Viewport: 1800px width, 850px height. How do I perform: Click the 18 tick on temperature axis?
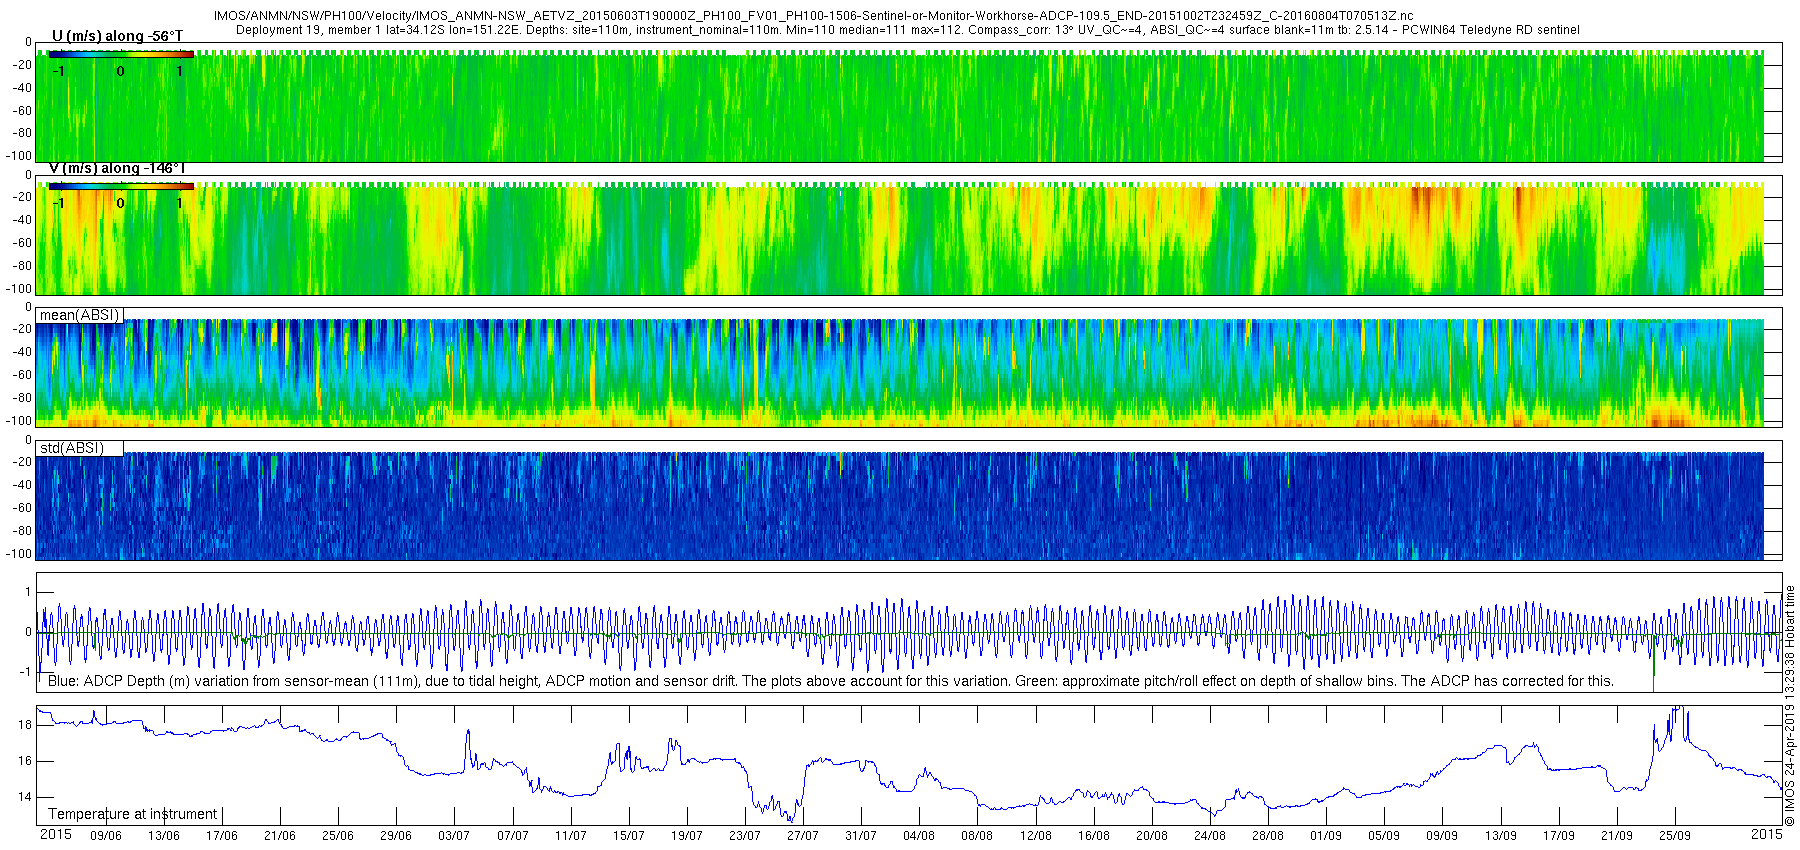25,725
